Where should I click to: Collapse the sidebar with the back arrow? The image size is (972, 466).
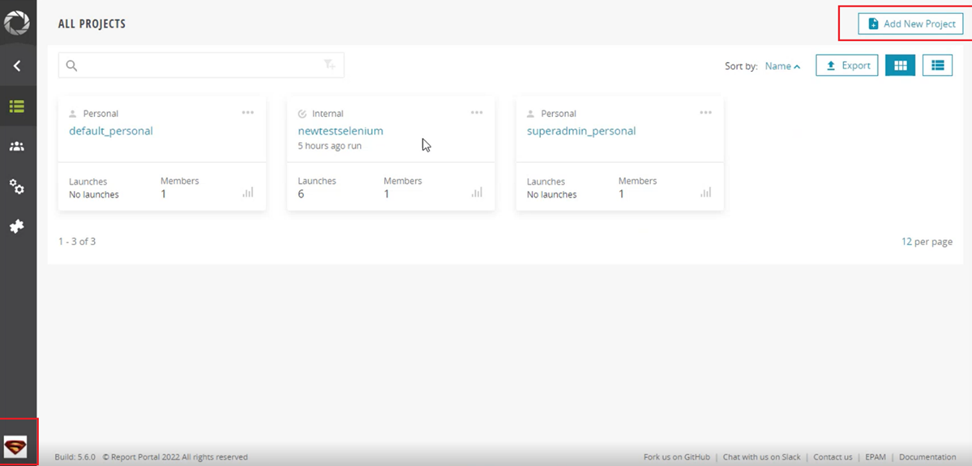click(17, 66)
